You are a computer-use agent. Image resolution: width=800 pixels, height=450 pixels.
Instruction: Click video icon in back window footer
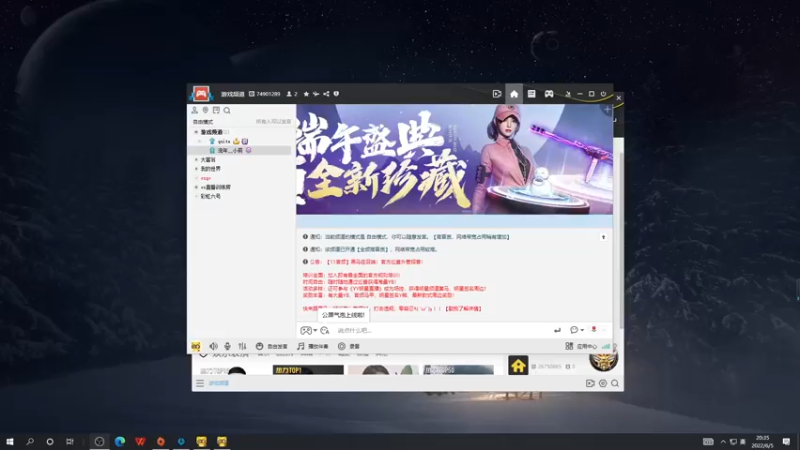click(590, 383)
